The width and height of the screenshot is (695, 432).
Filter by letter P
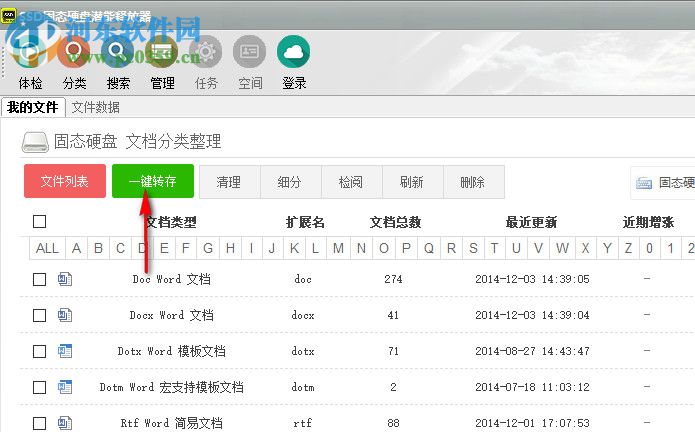pyautogui.click(x=406, y=248)
